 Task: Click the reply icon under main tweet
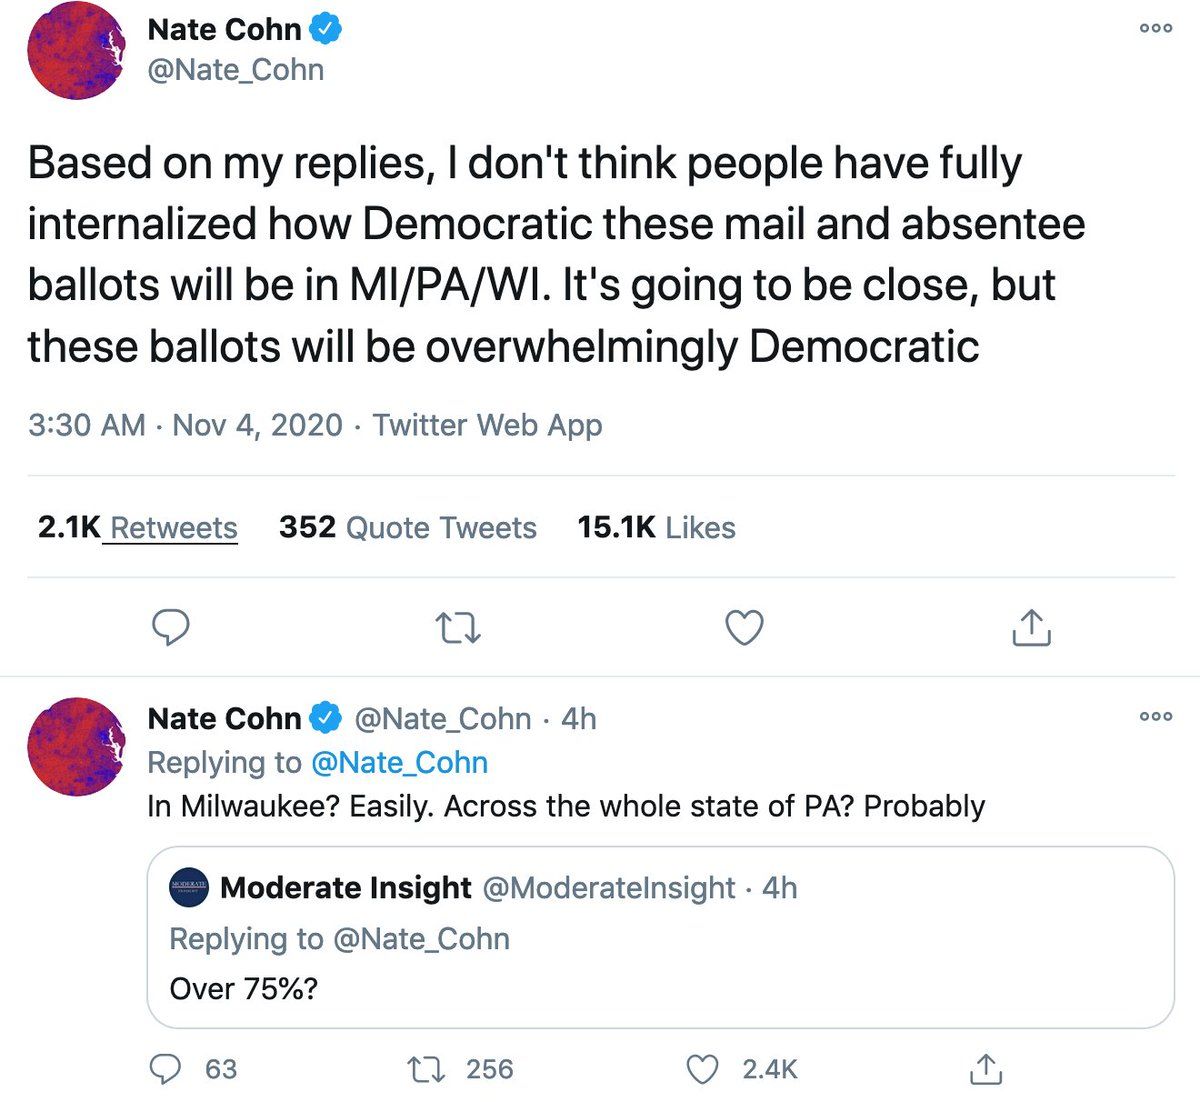(171, 628)
